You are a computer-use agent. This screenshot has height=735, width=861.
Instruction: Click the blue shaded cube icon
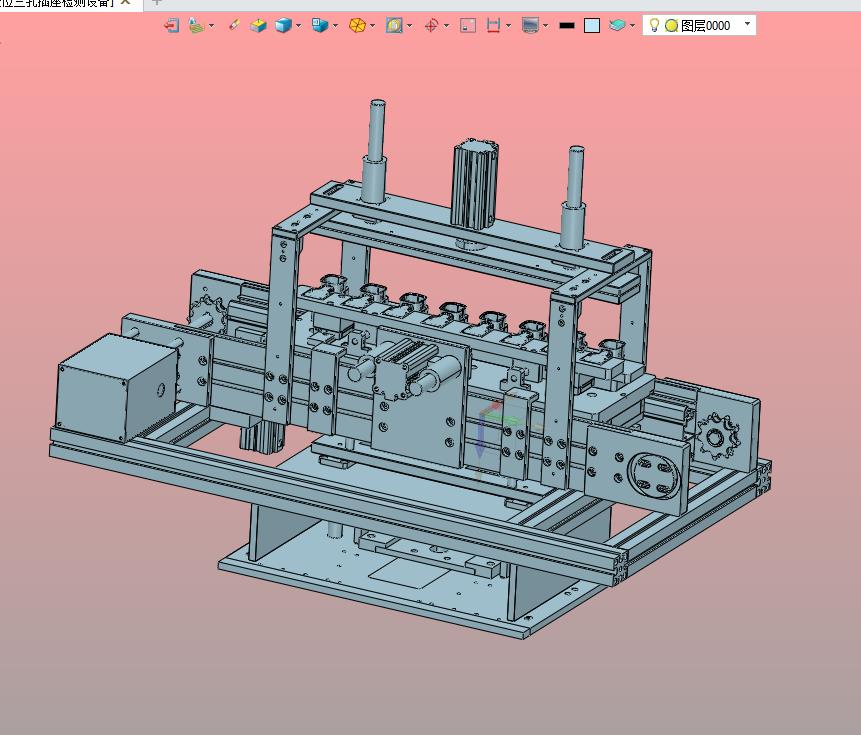283,25
